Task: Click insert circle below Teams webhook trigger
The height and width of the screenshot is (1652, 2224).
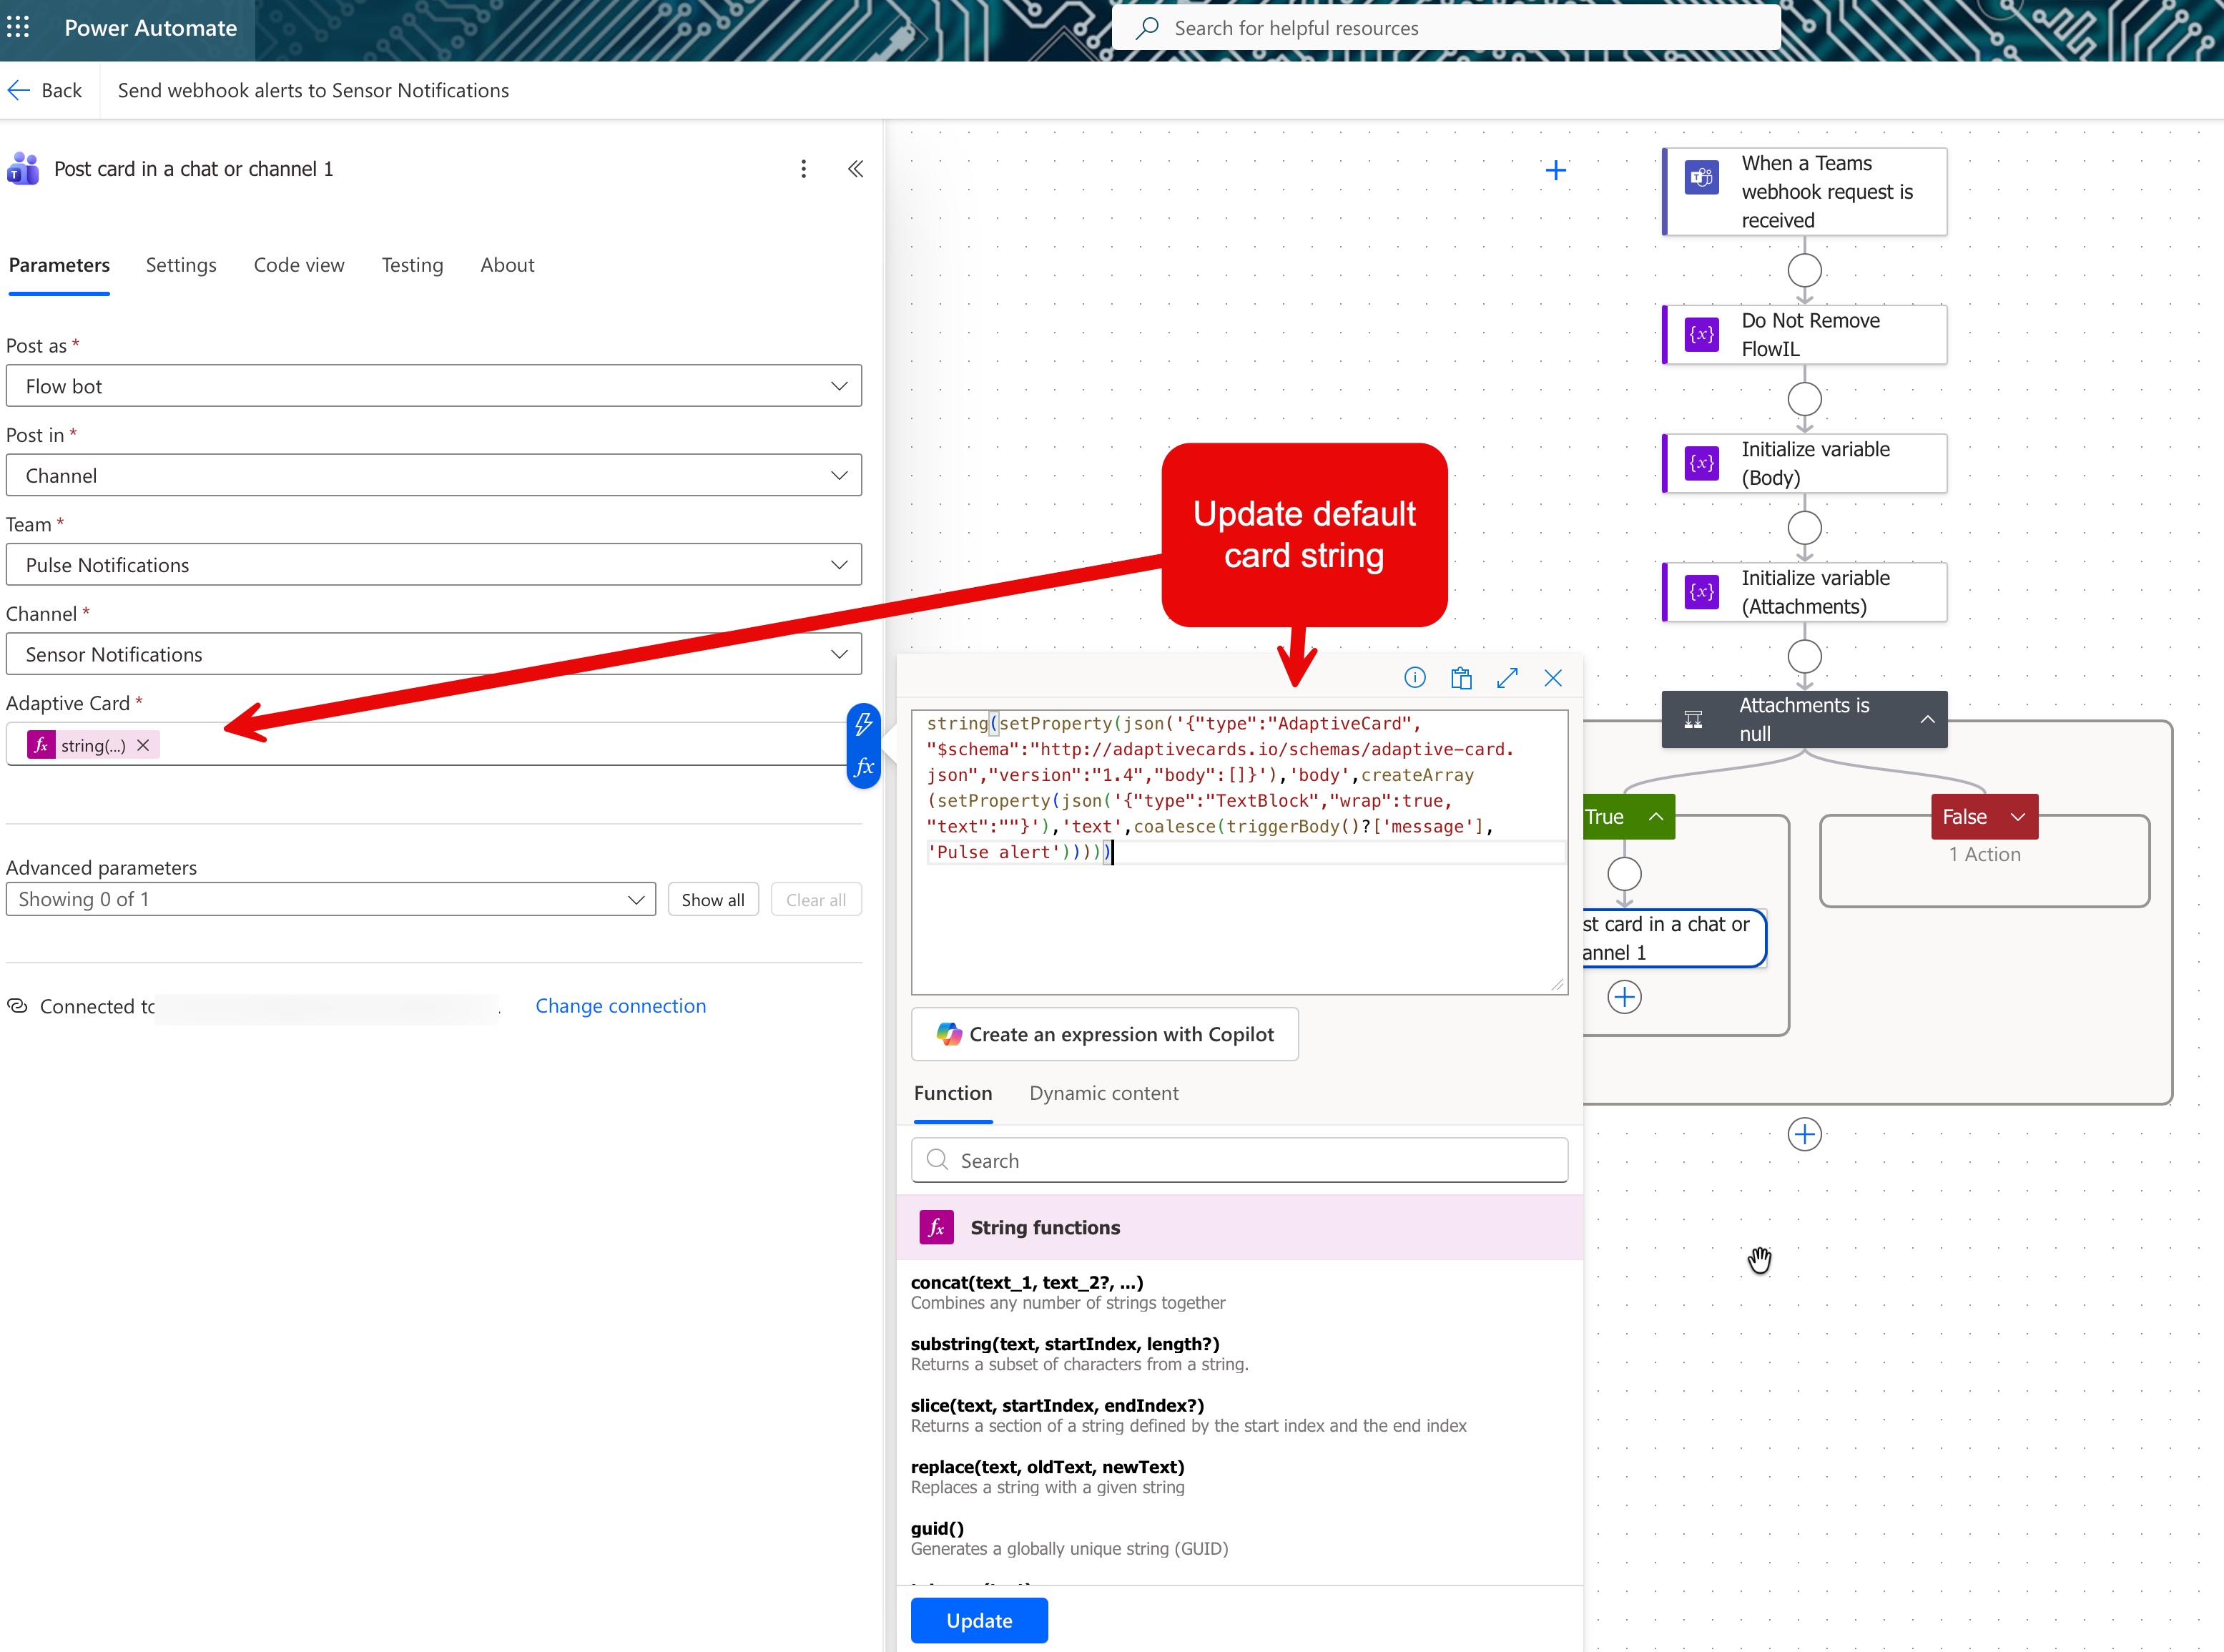Action: click(x=1805, y=270)
